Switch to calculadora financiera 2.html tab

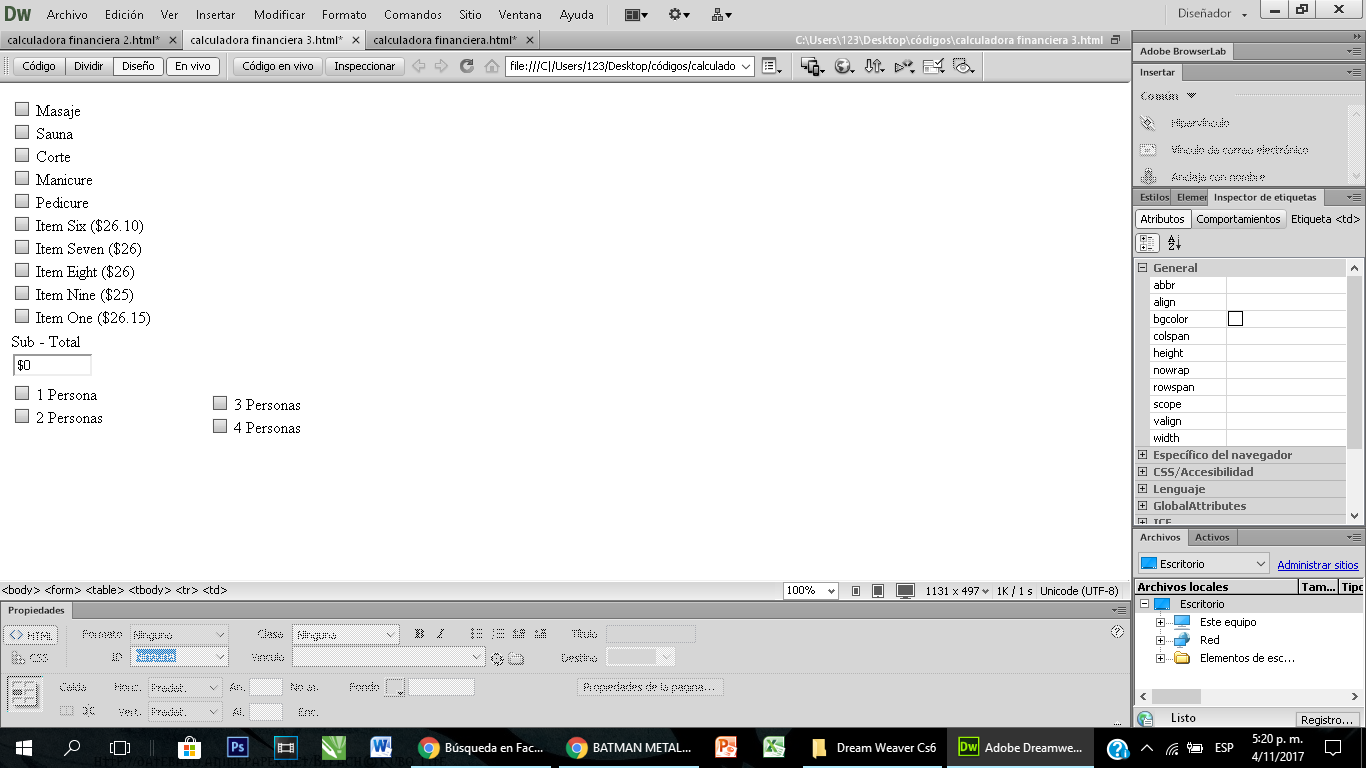tap(84, 40)
